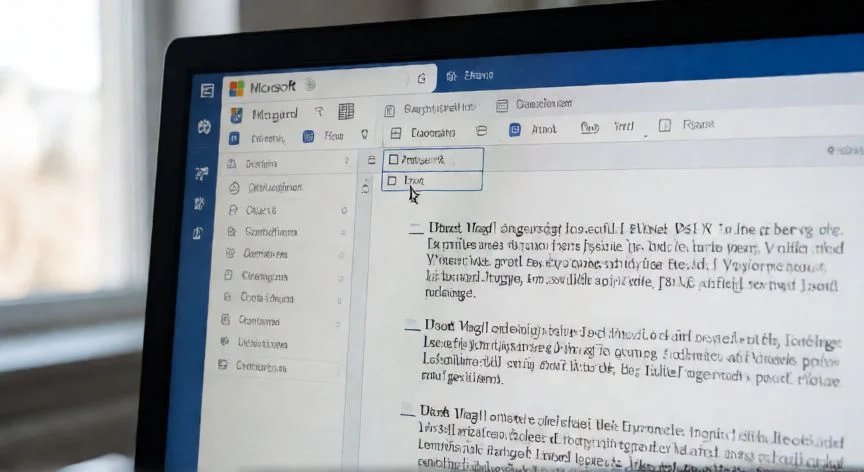
Task: Open the Microsoft tab
Action: tap(330, 84)
